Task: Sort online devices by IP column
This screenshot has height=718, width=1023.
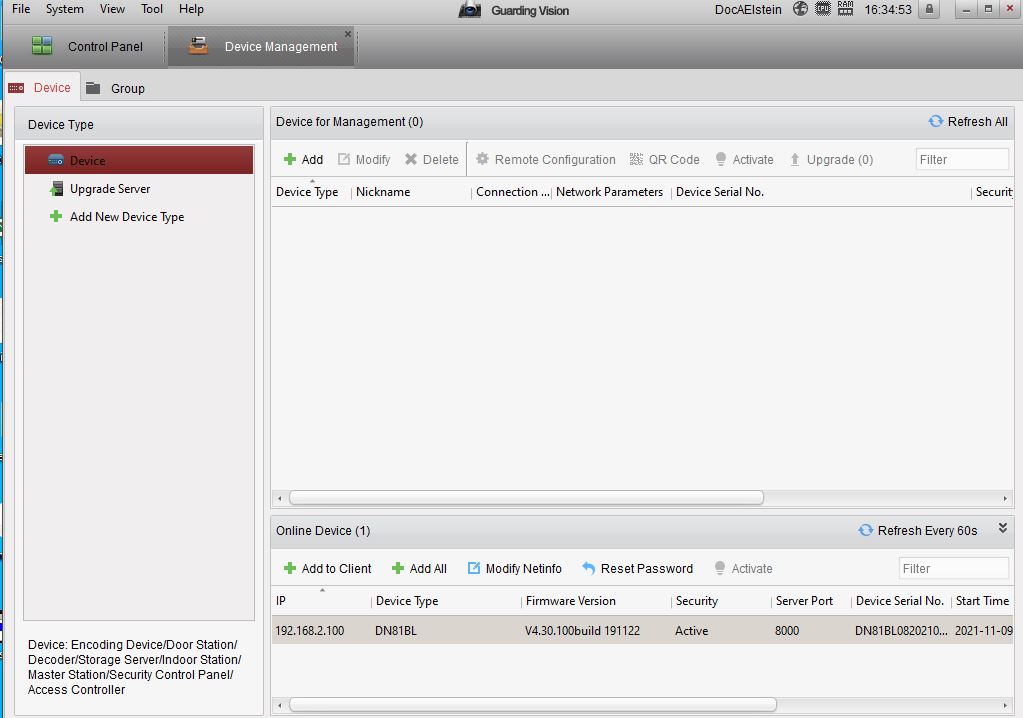Action: tap(281, 601)
